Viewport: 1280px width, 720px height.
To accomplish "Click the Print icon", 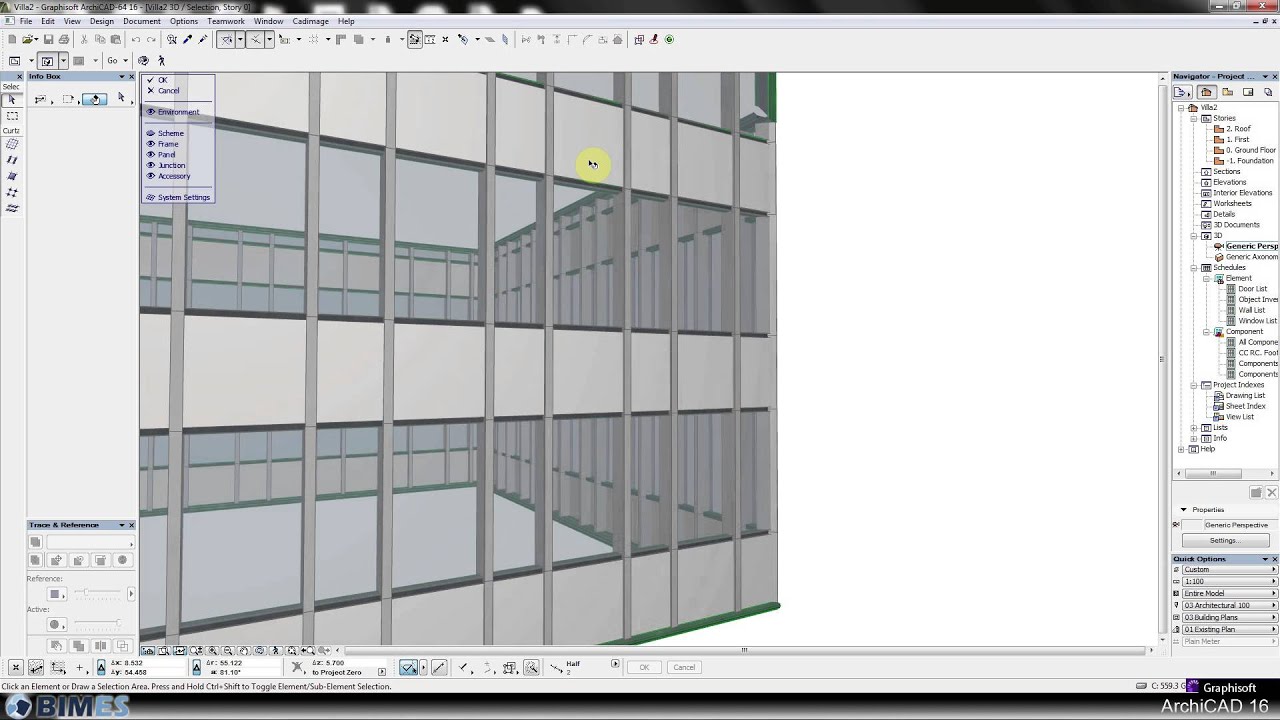I will [64, 40].
